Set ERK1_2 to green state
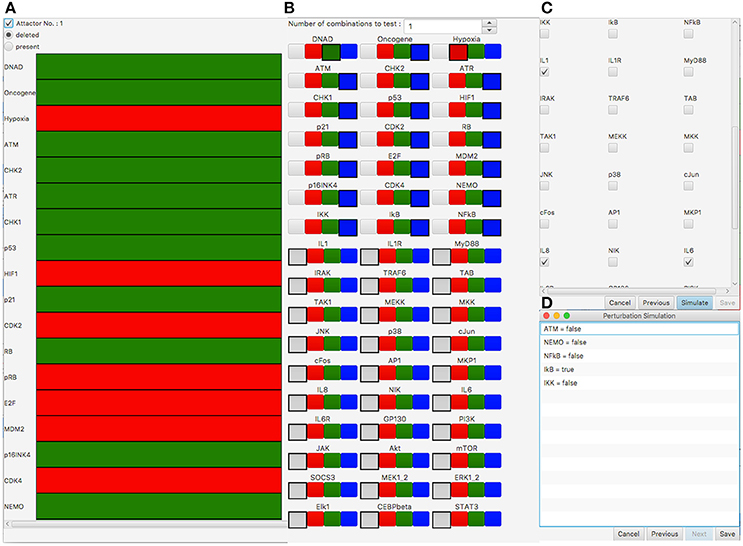This screenshot has width=743, height=546. [476, 490]
